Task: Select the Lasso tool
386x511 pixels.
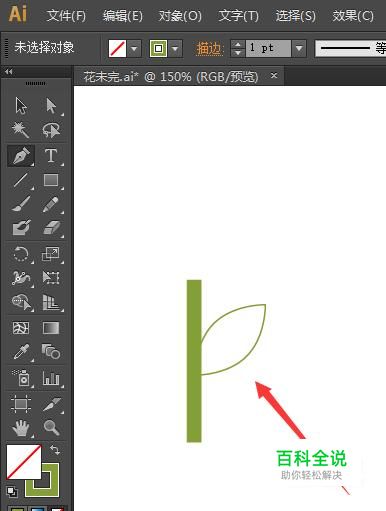Action: point(51,130)
